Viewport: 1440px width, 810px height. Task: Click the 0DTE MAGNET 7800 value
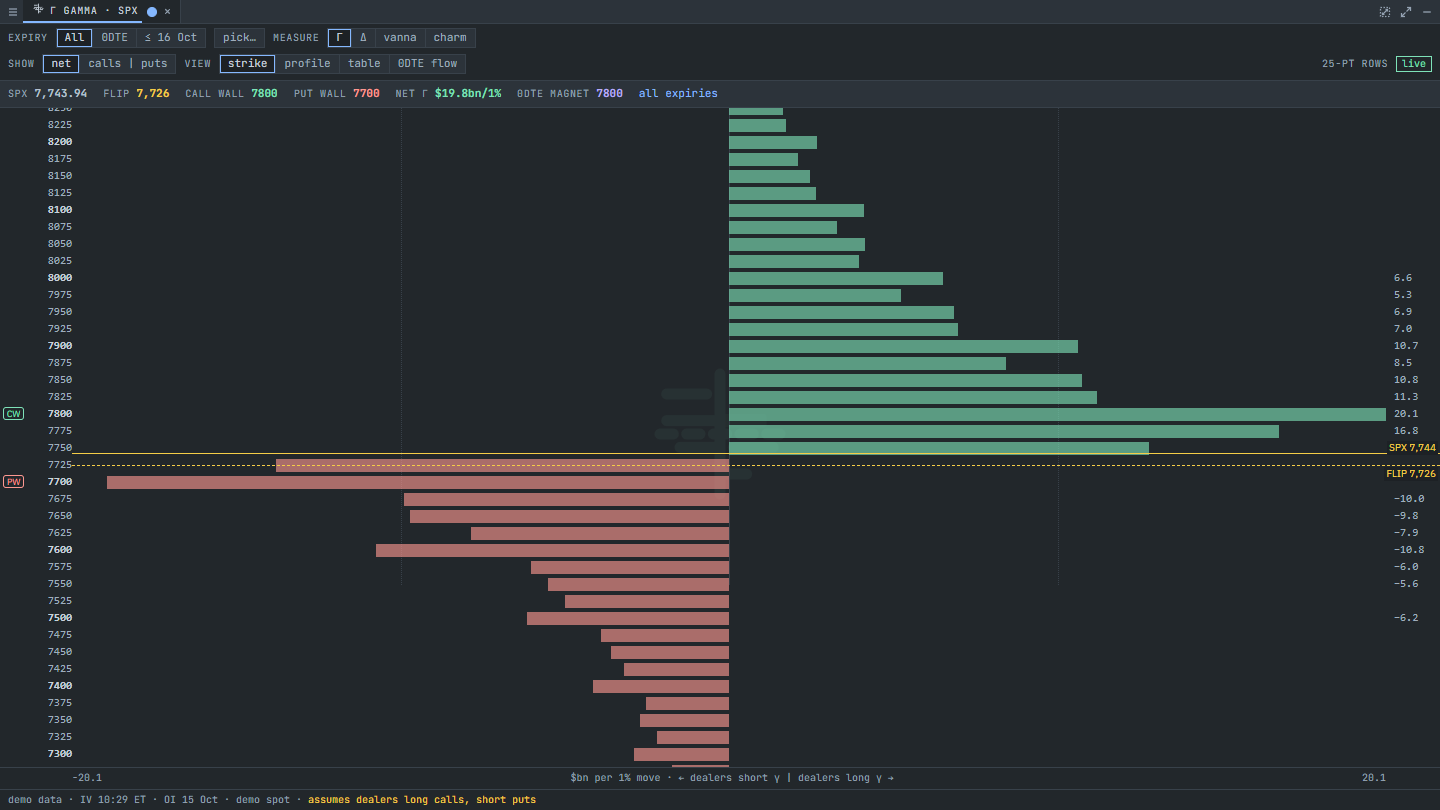[x=609, y=94]
